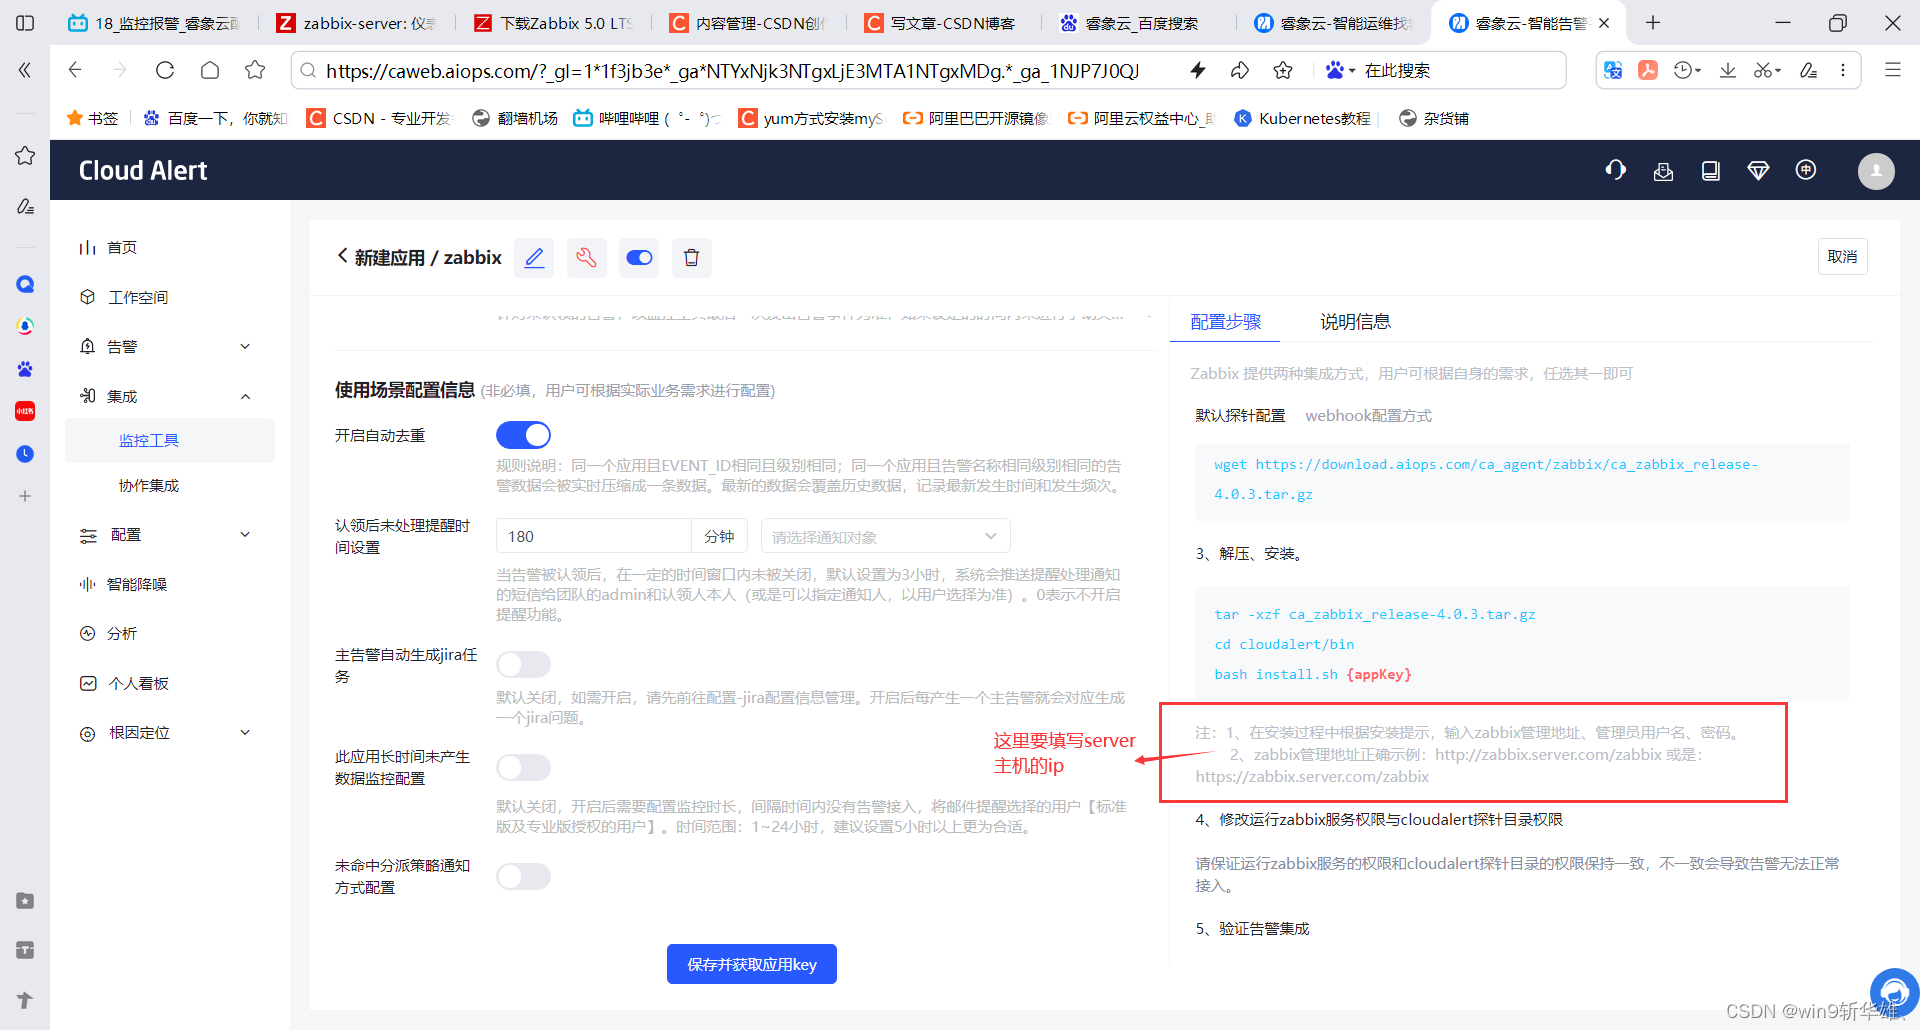Toggle the application enable switch in header
This screenshot has height=1030, width=1920.
tap(639, 258)
